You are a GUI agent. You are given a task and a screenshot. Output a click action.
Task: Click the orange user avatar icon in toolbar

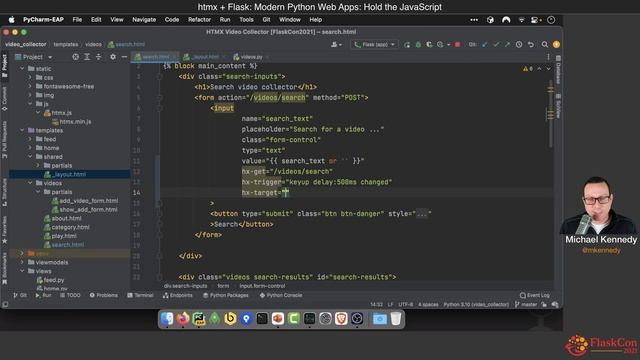pos(556,44)
